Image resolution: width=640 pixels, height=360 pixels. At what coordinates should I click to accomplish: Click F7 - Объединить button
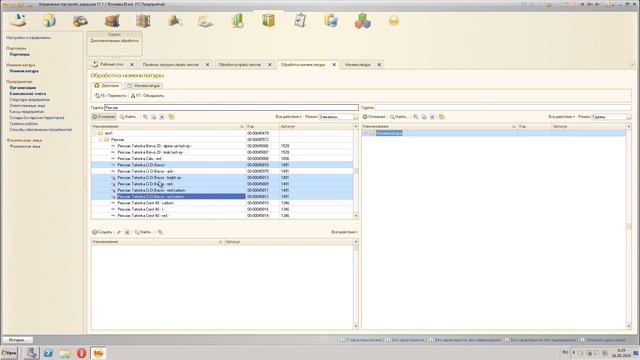pos(147,96)
